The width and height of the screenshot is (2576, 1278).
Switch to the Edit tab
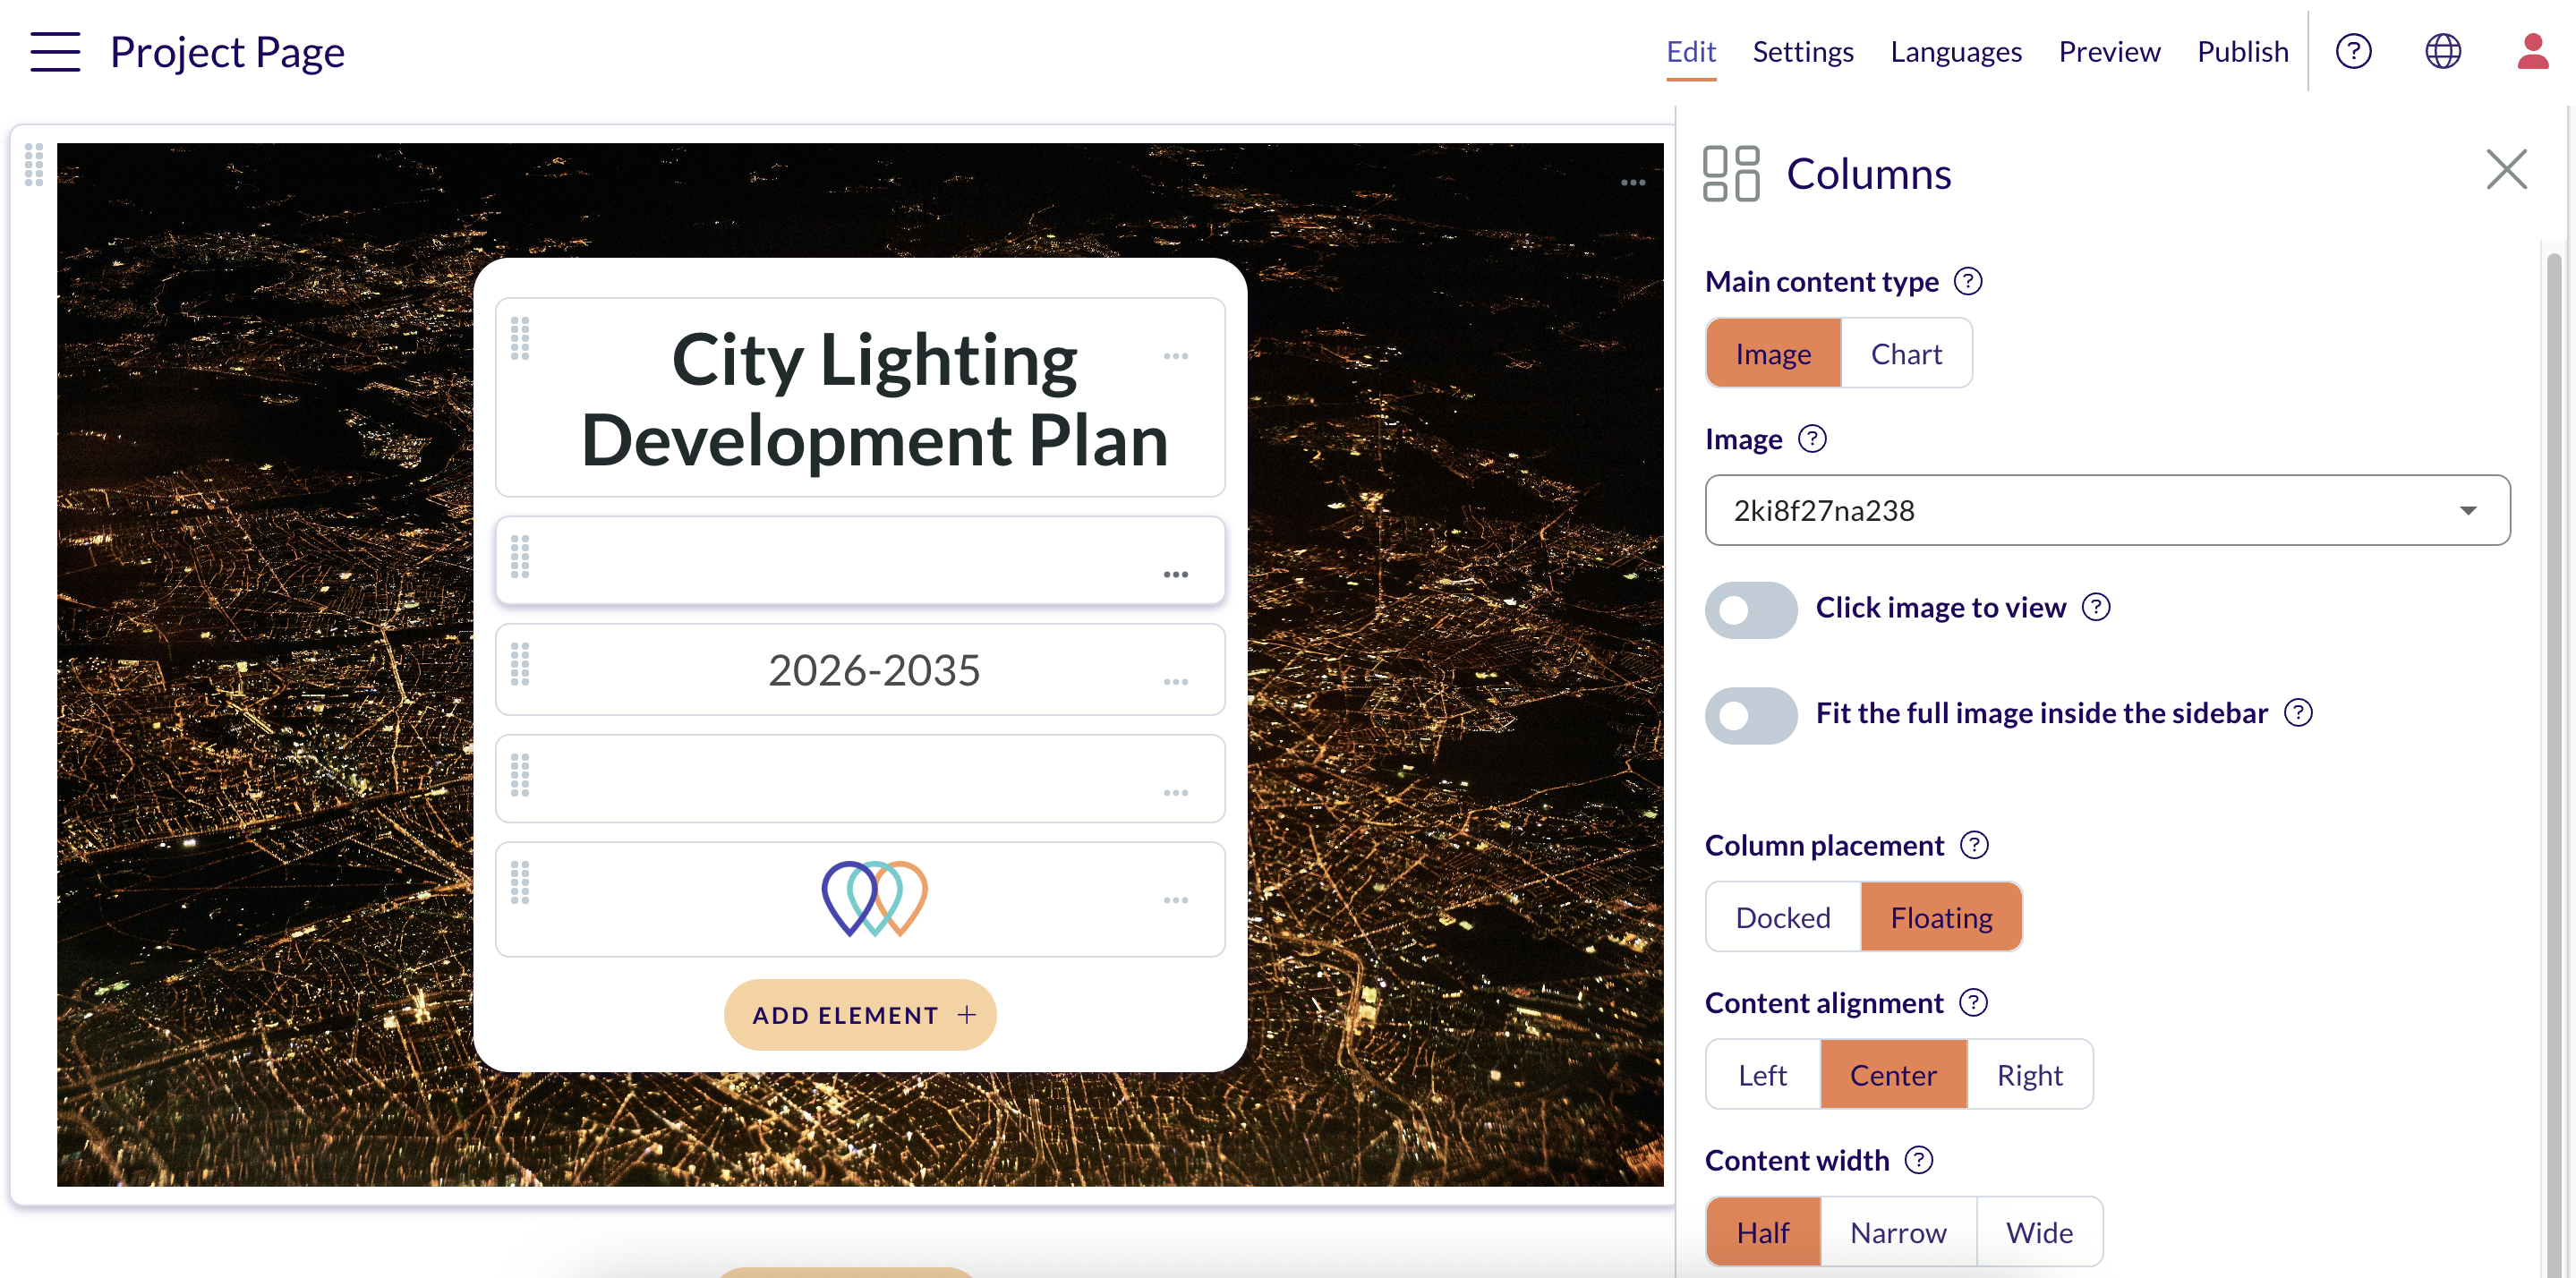click(1691, 52)
